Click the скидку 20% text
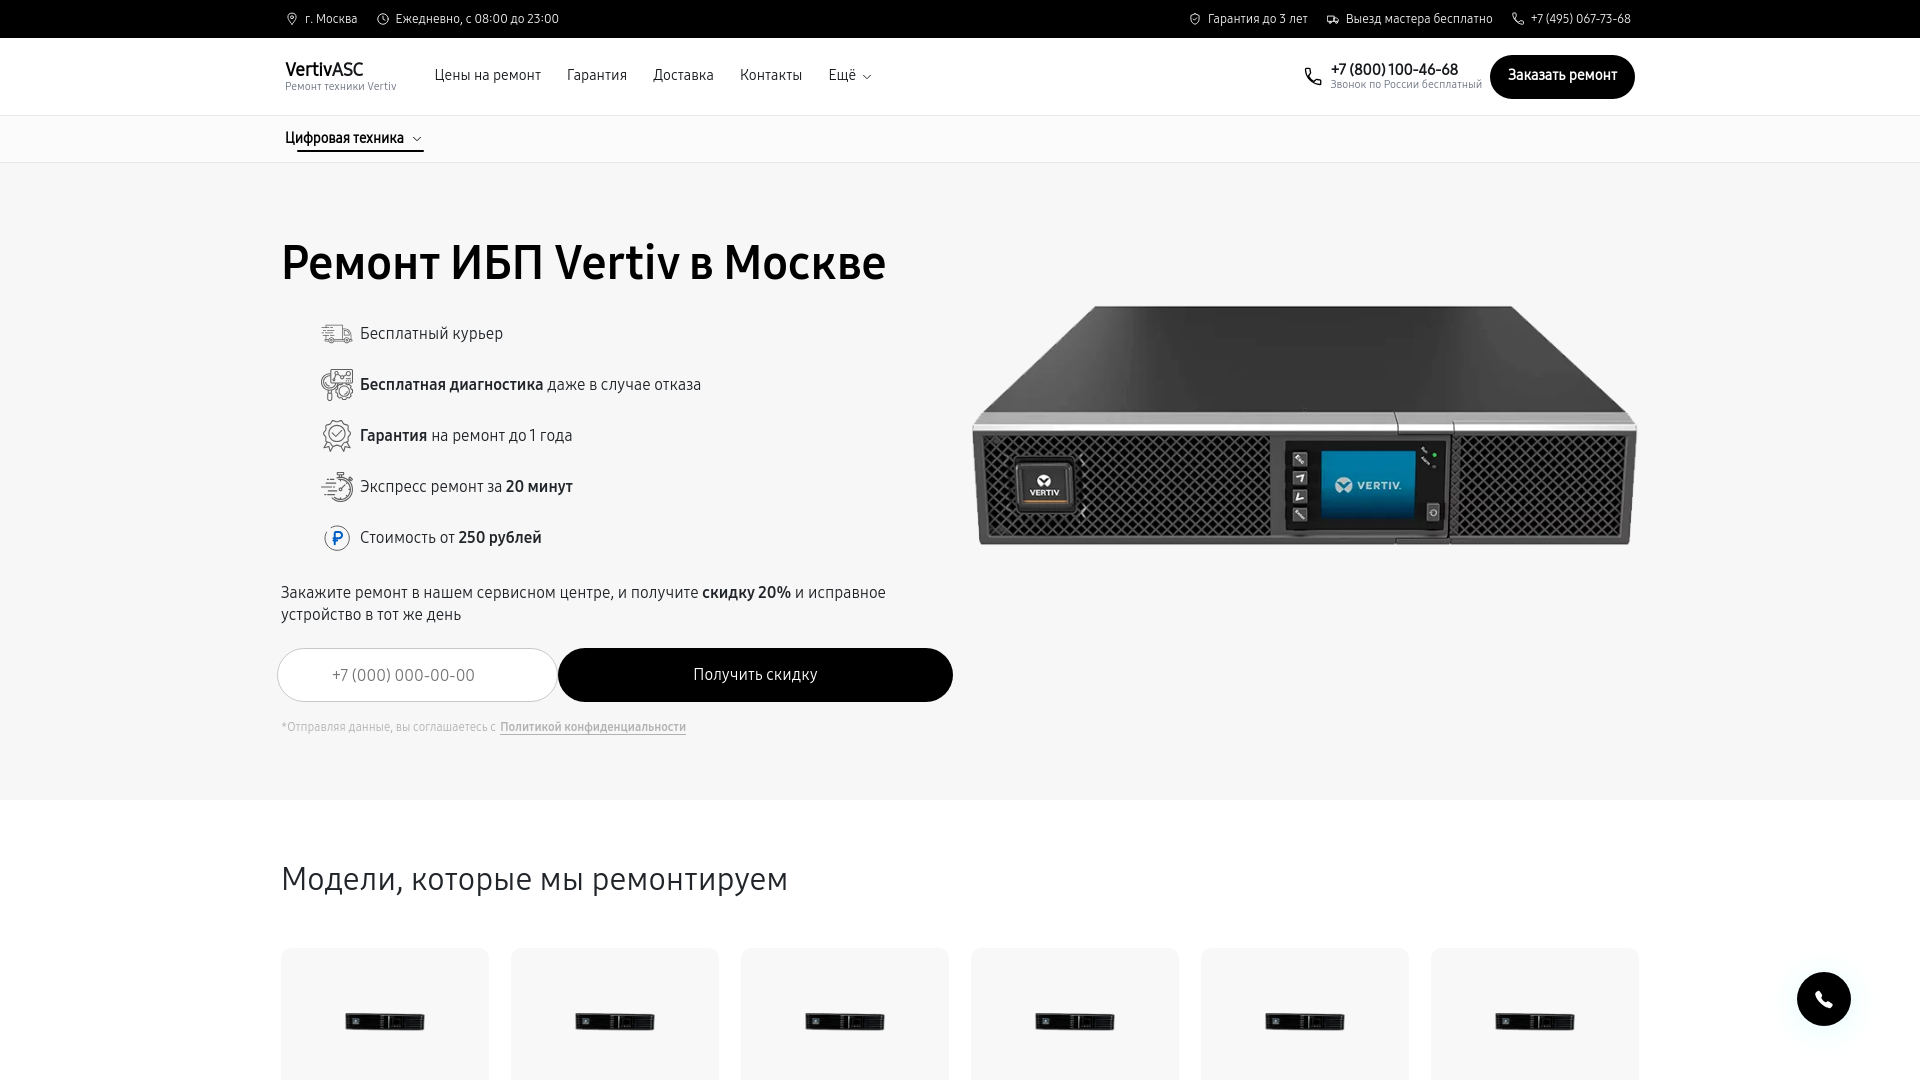 (x=746, y=593)
